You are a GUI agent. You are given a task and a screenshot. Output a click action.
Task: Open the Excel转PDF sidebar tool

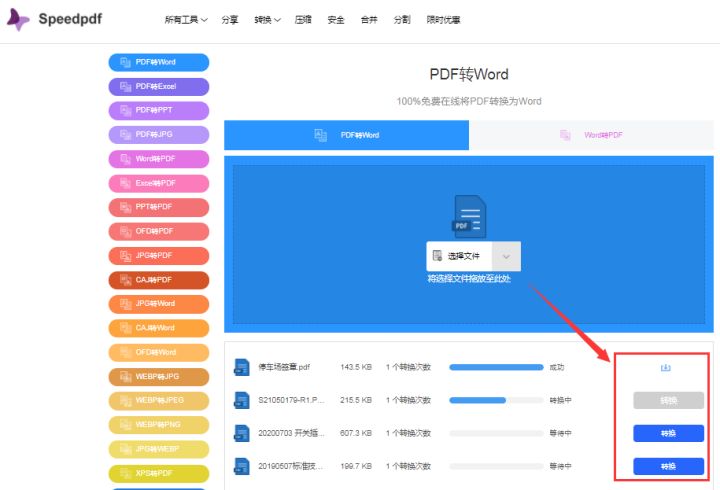[x=159, y=183]
